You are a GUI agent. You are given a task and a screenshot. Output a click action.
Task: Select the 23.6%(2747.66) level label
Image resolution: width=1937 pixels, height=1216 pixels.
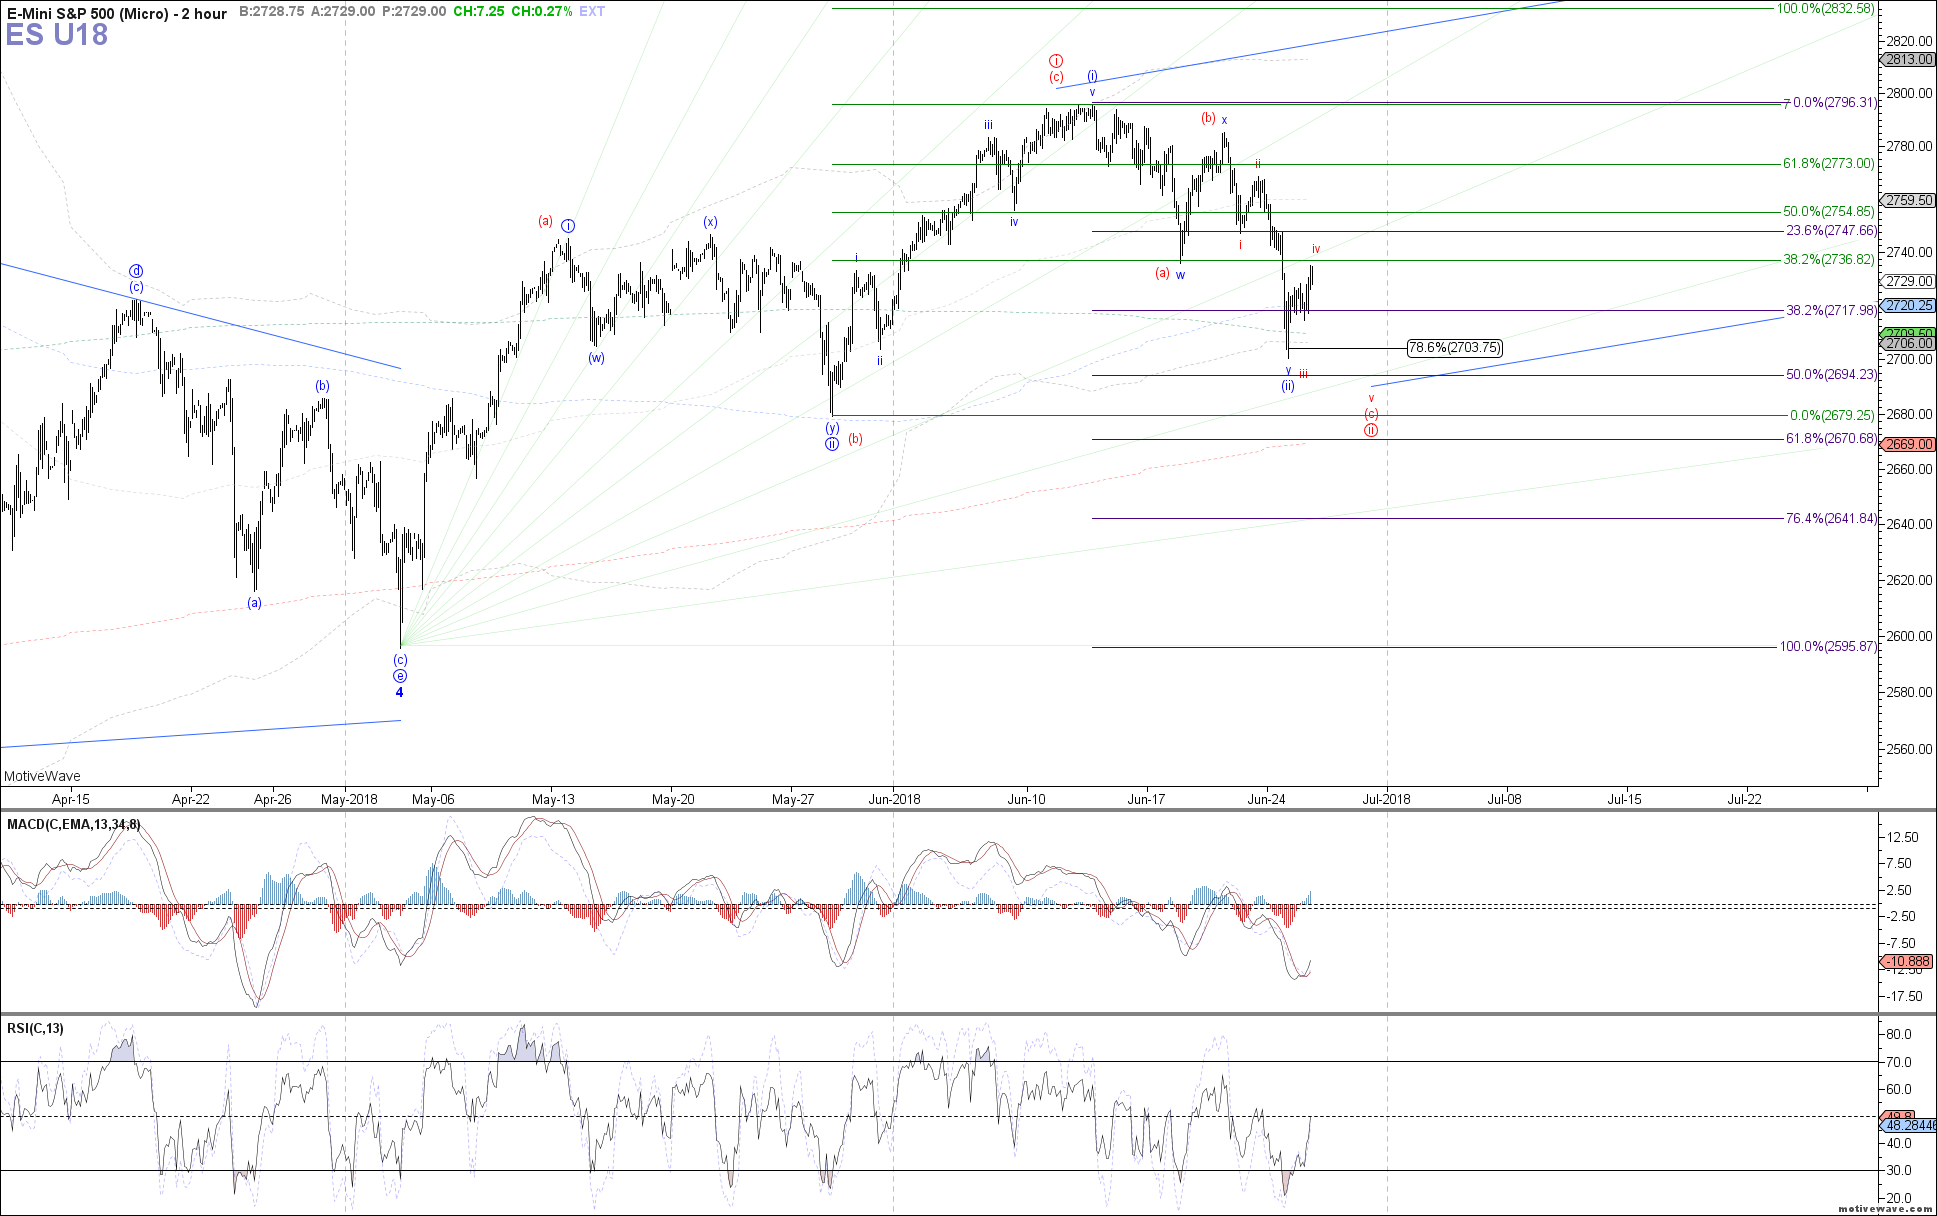click(1832, 231)
